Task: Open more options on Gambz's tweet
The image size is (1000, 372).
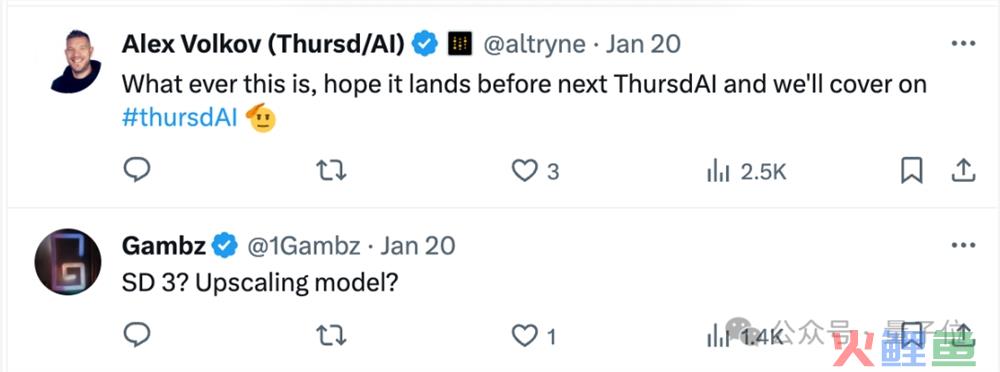Action: [x=963, y=246]
